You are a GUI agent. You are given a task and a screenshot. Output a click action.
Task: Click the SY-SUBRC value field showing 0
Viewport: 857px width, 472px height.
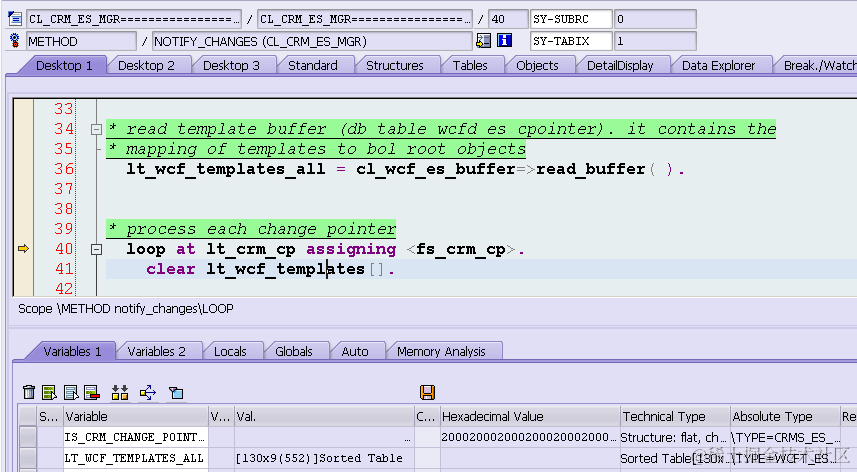(655, 19)
